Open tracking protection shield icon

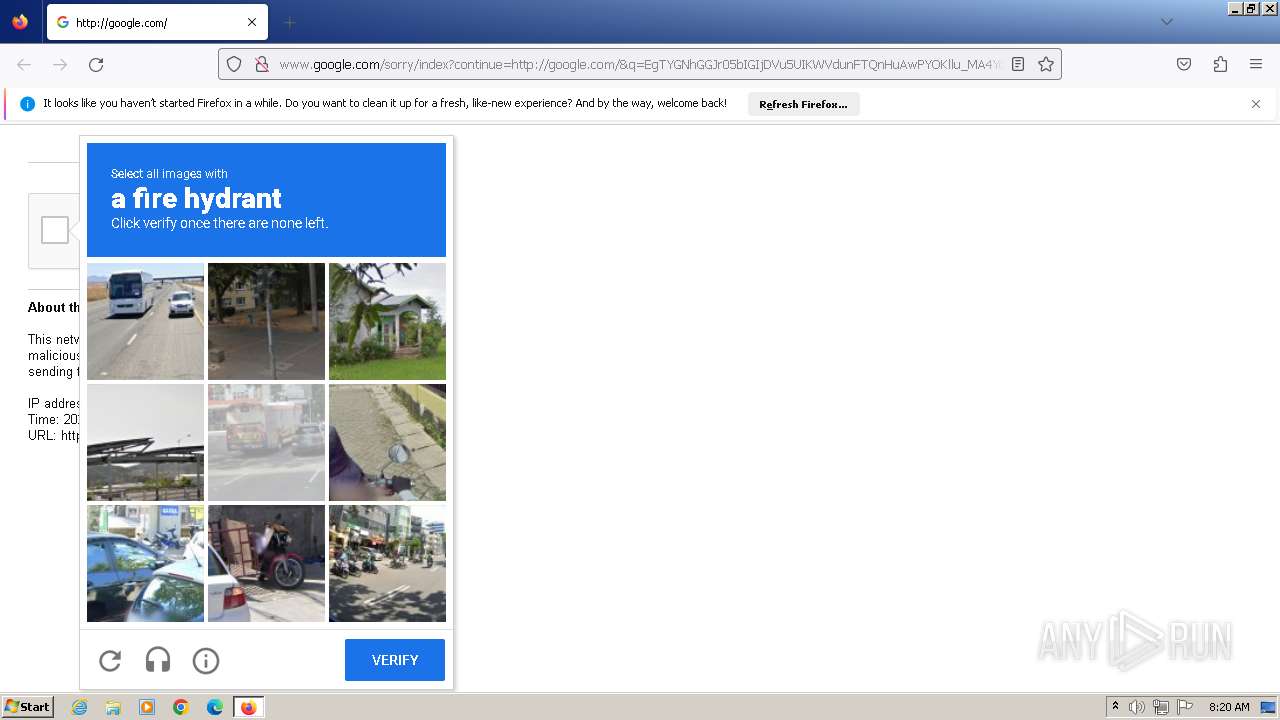point(234,64)
